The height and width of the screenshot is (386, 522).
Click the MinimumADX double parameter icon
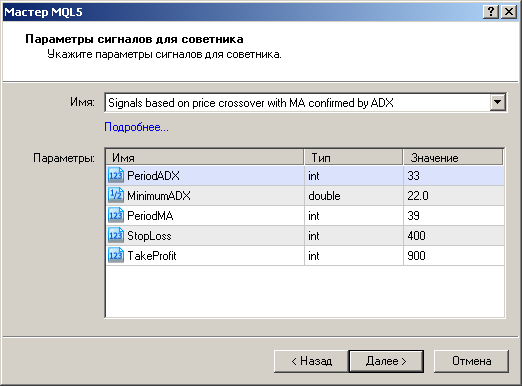(x=116, y=195)
